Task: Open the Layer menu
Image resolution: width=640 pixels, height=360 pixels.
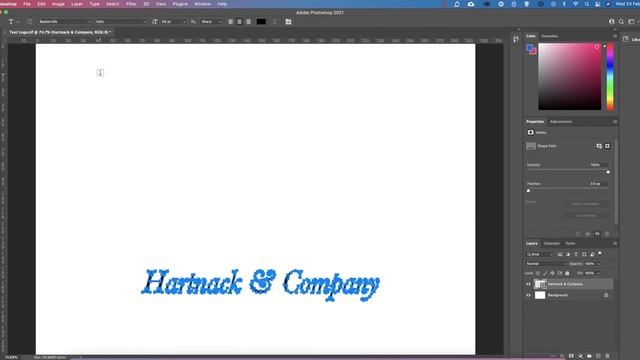Action: coord(77,4)
